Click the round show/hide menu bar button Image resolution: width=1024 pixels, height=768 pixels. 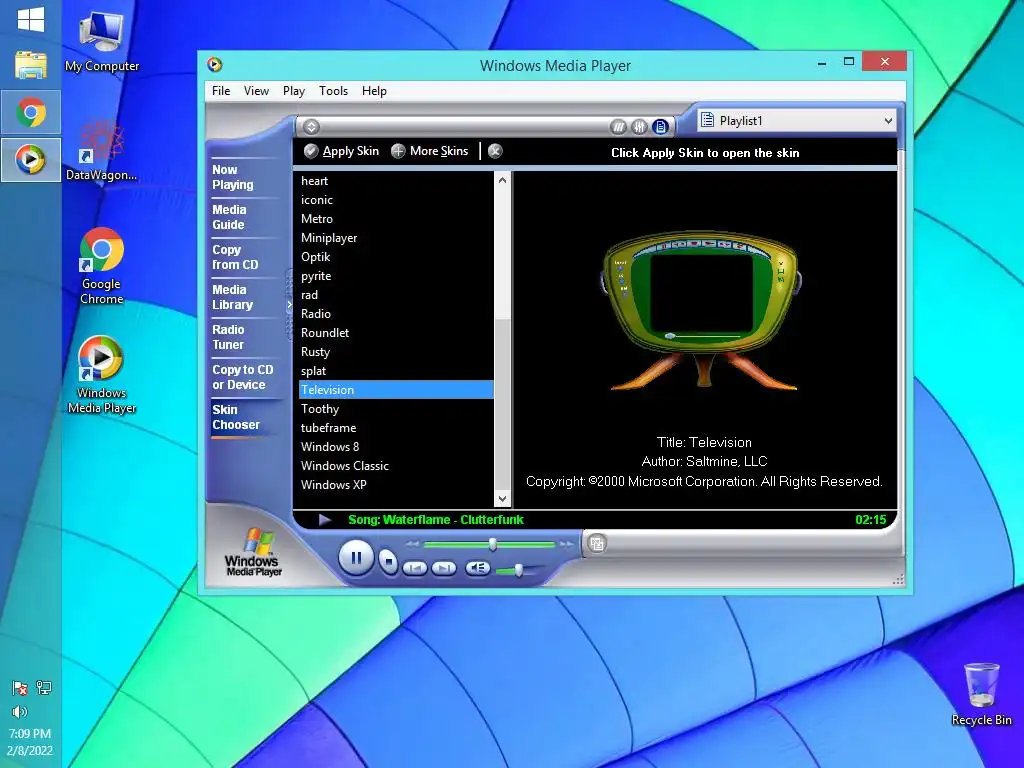tap(312, 127)
